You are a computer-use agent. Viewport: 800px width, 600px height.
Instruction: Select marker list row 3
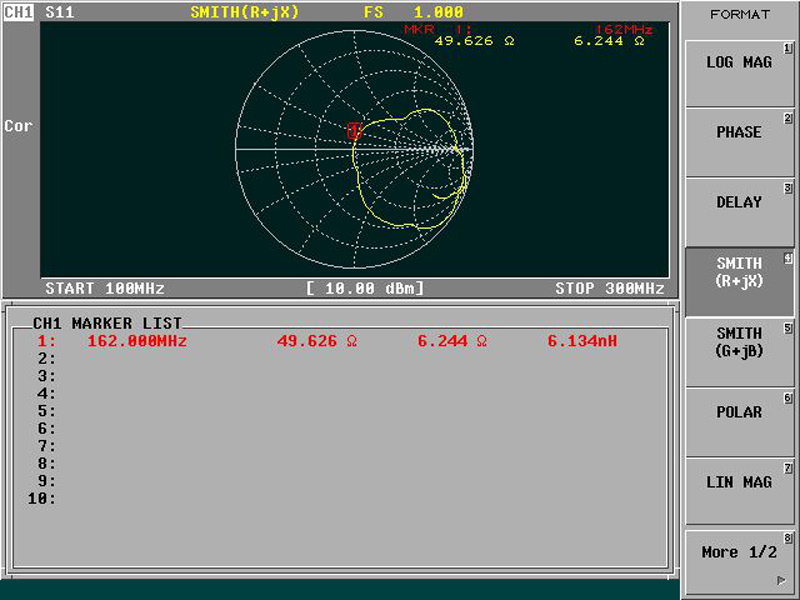tap(340, 376)
